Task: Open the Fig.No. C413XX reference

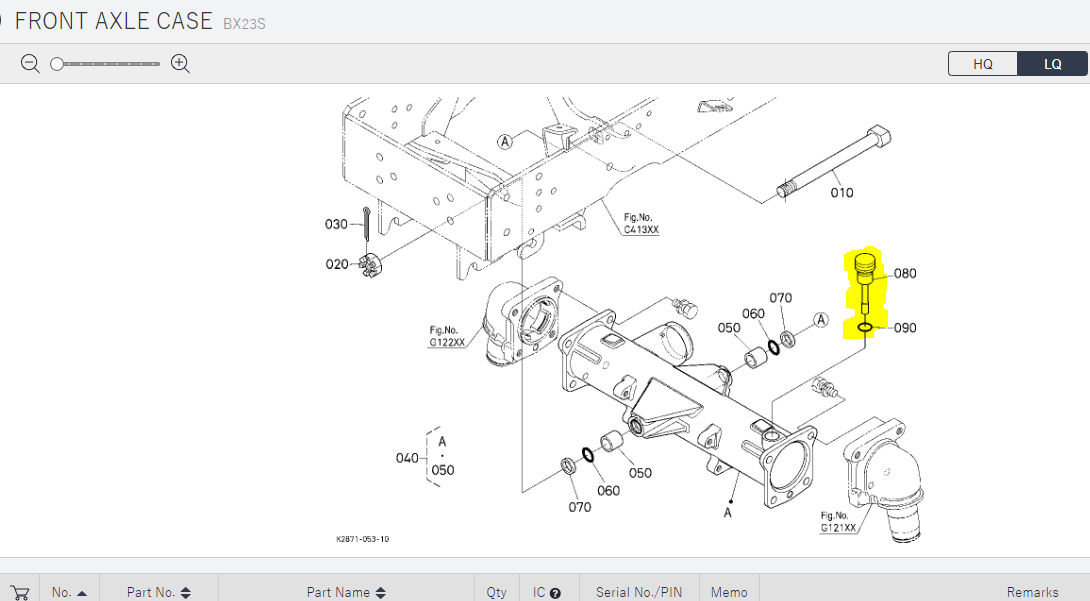Action: [641, 223]
